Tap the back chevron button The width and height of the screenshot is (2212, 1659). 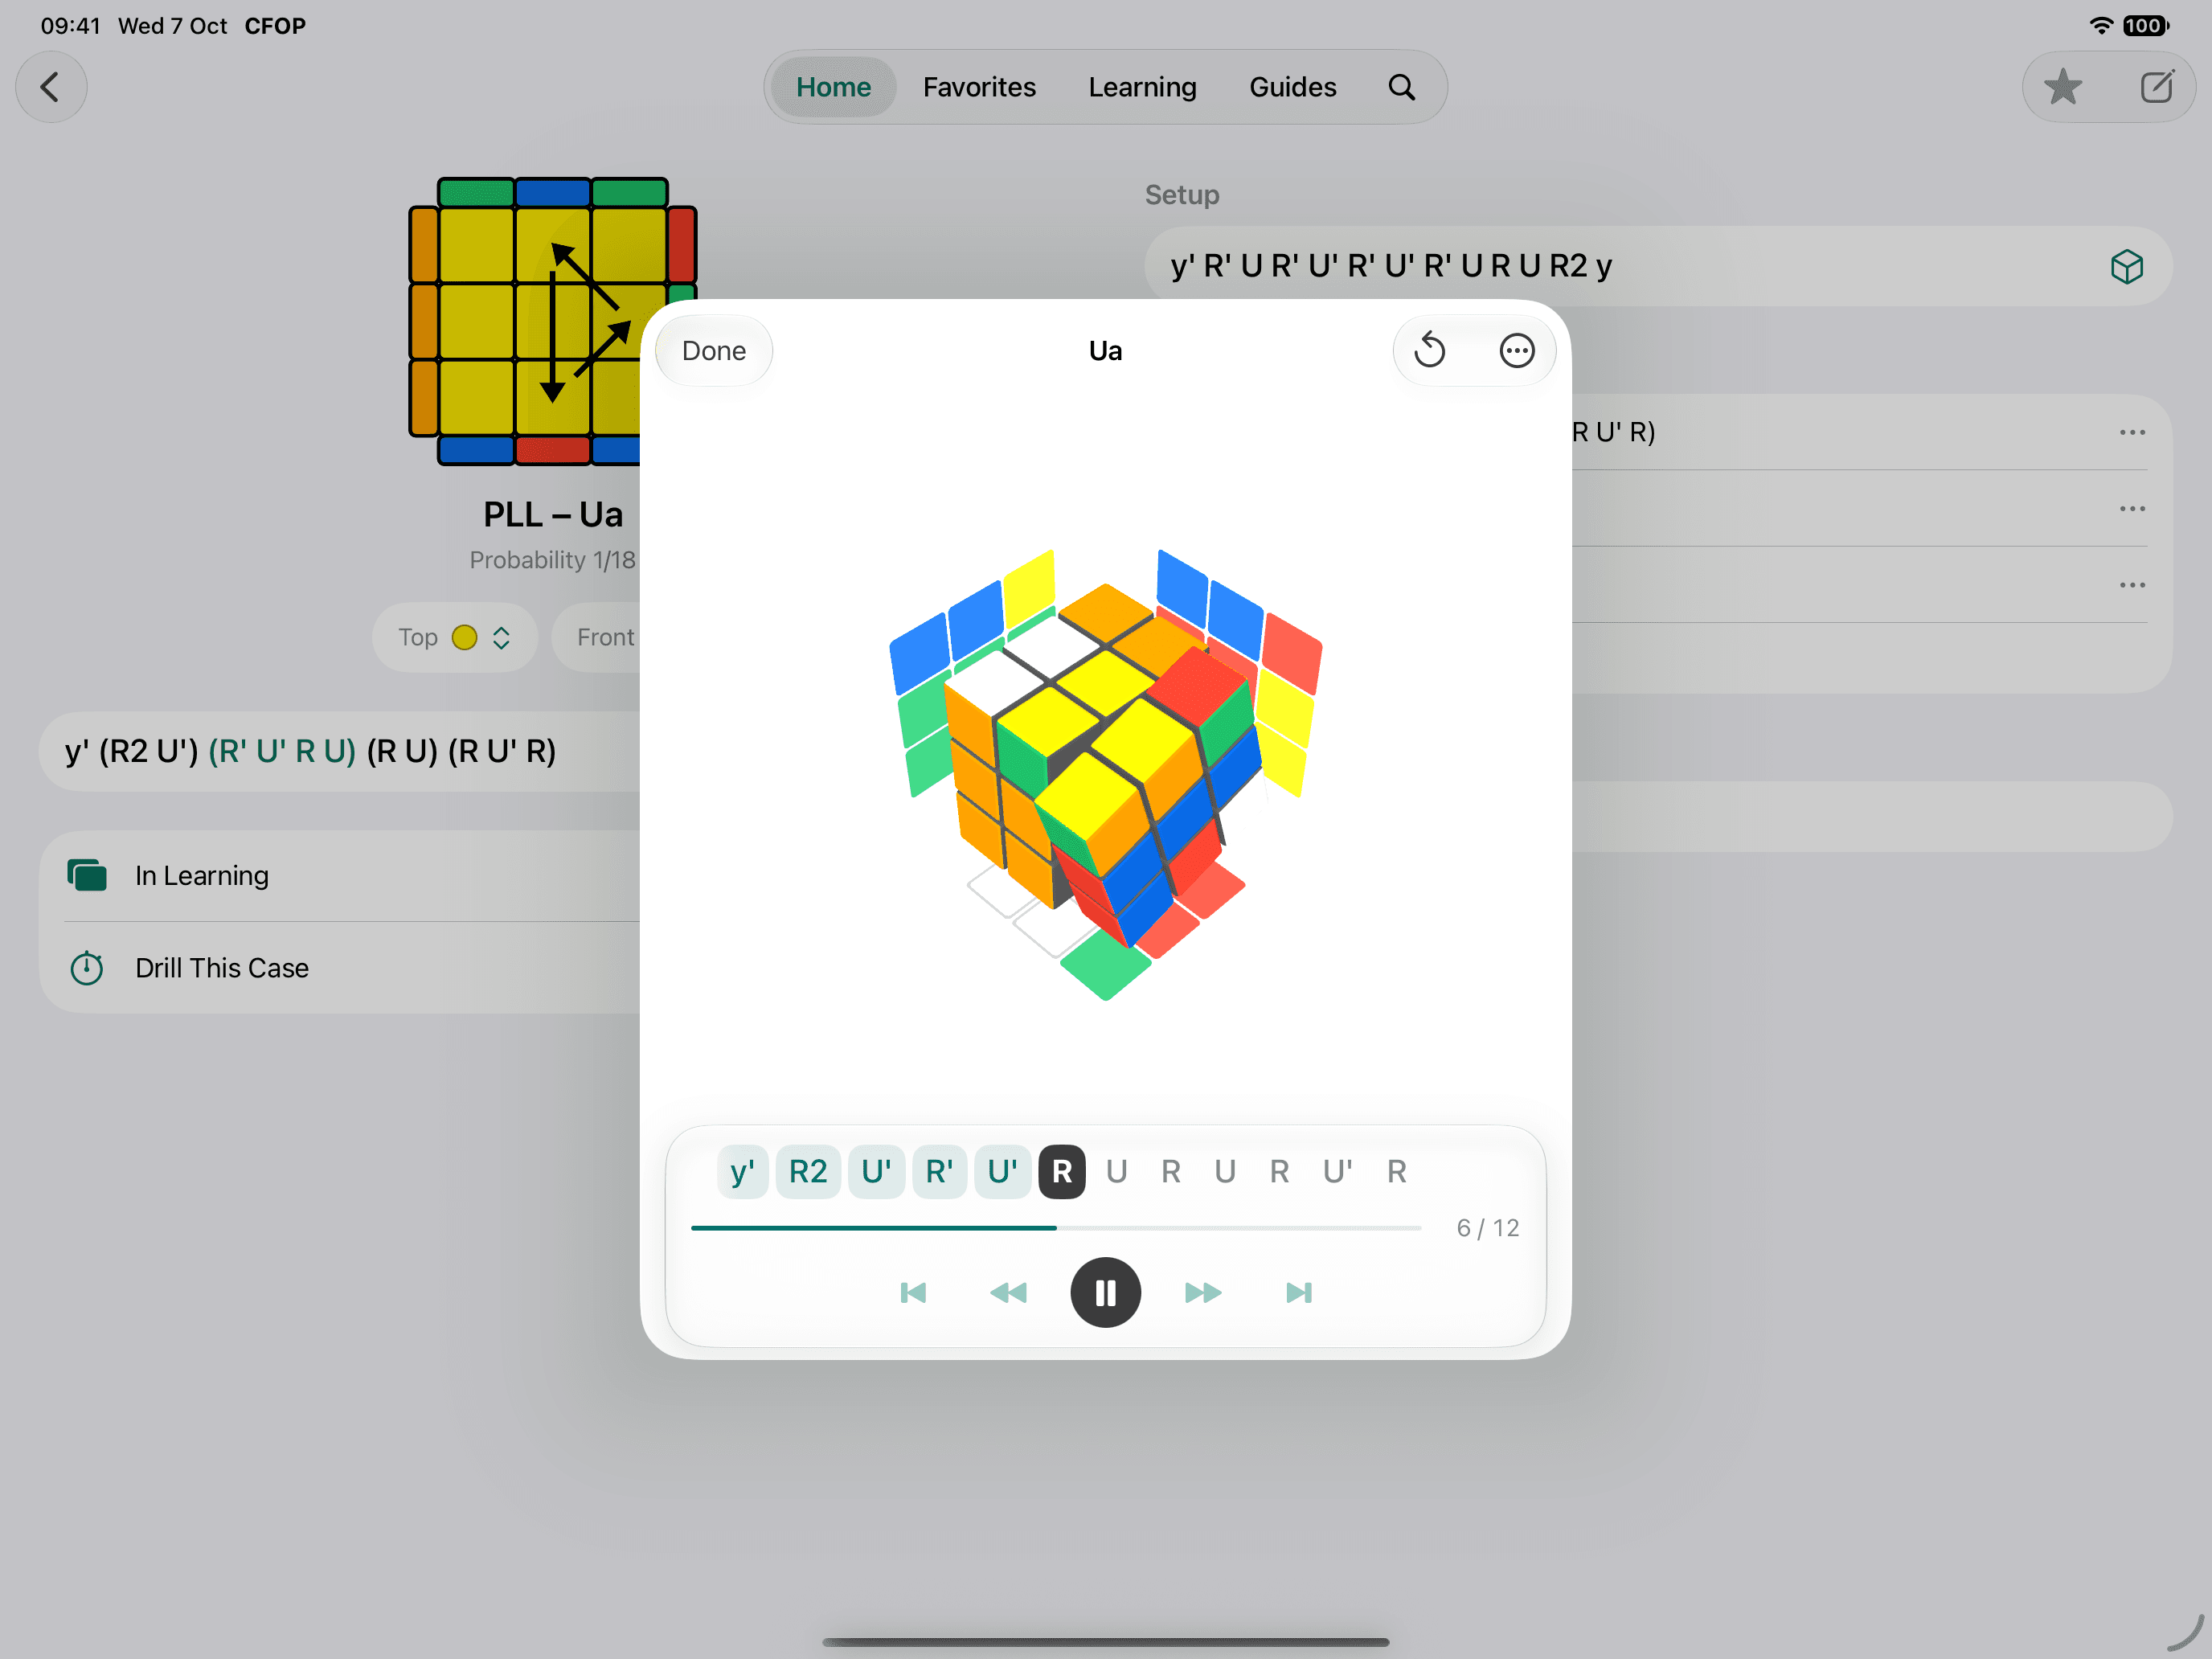click(x=51, y=87)
